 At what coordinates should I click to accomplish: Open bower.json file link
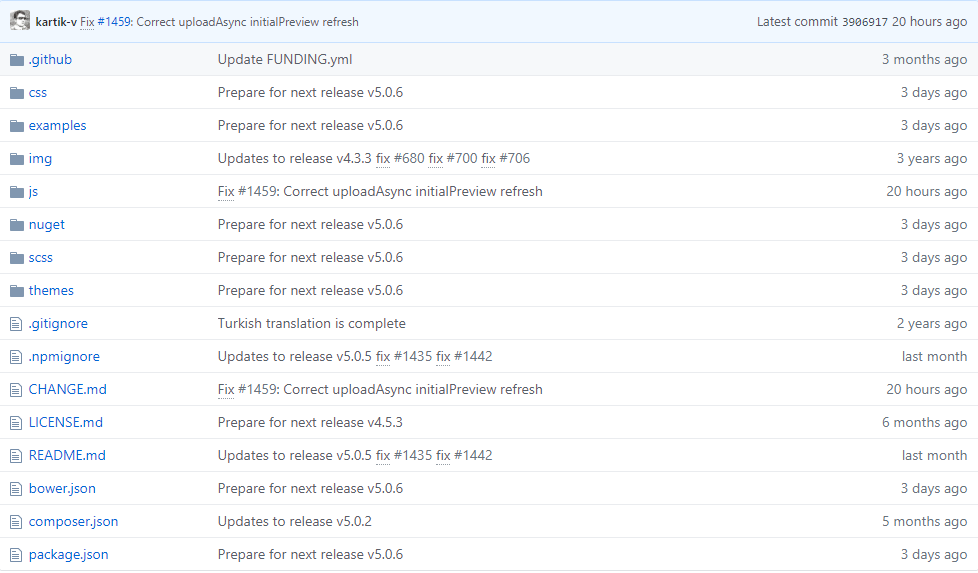pos(62,488)
